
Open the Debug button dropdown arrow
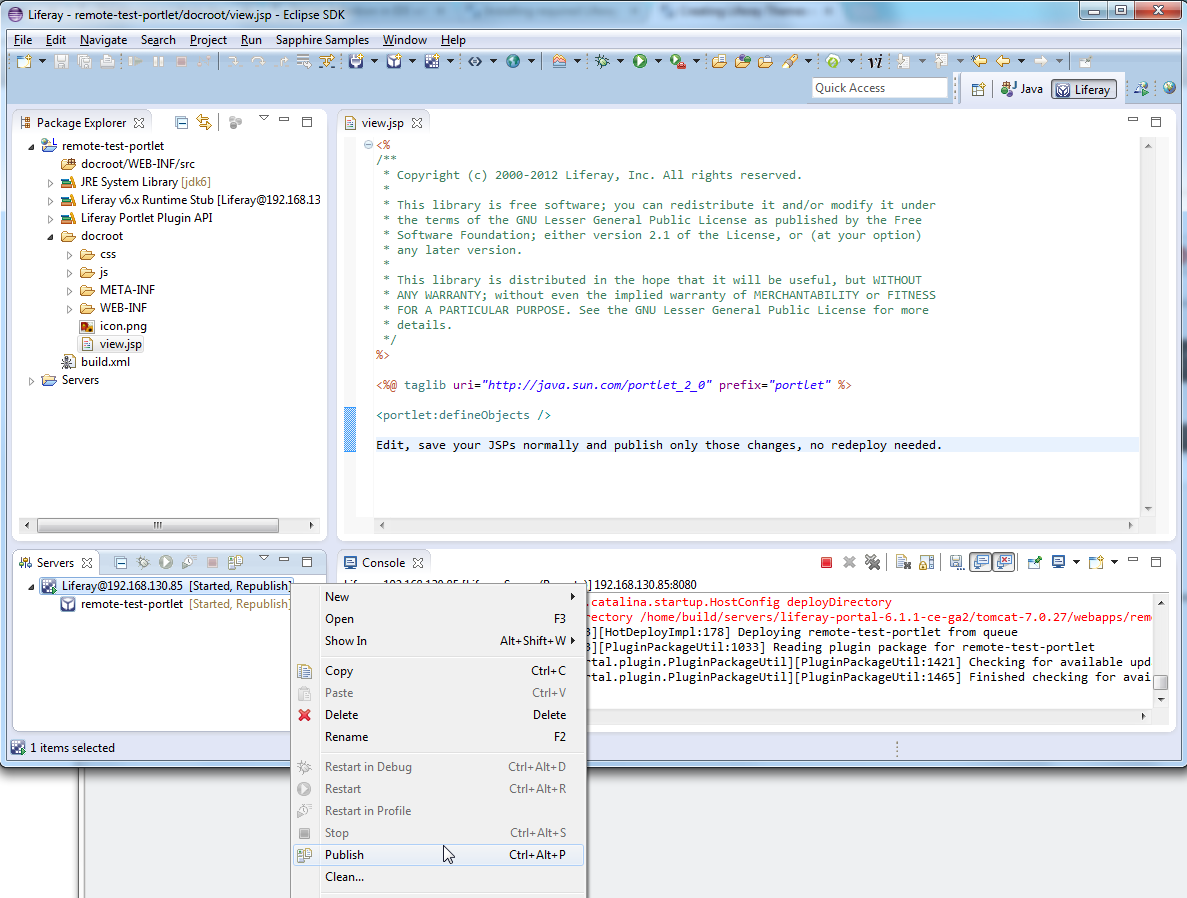tap(620, 61)
